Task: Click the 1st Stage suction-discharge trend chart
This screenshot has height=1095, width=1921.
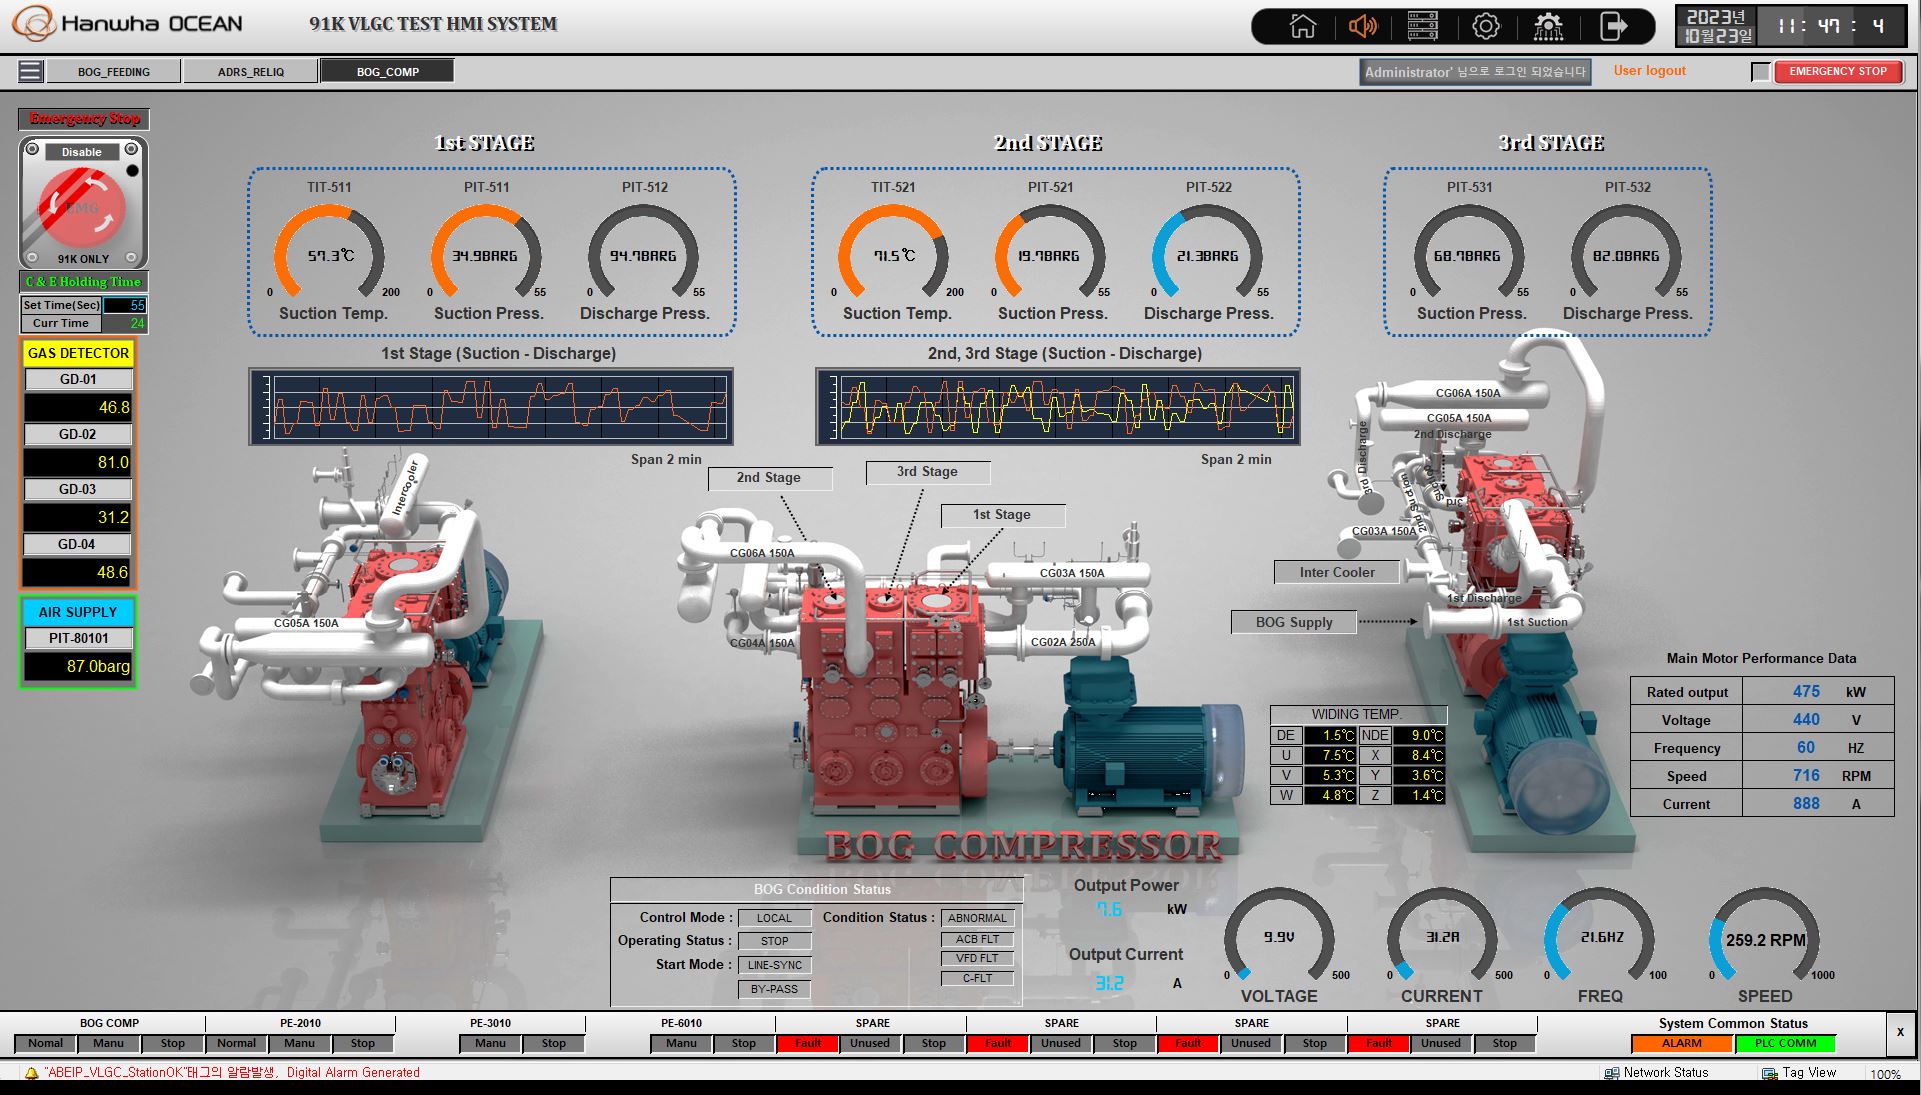Action: [x=491, y=406]
